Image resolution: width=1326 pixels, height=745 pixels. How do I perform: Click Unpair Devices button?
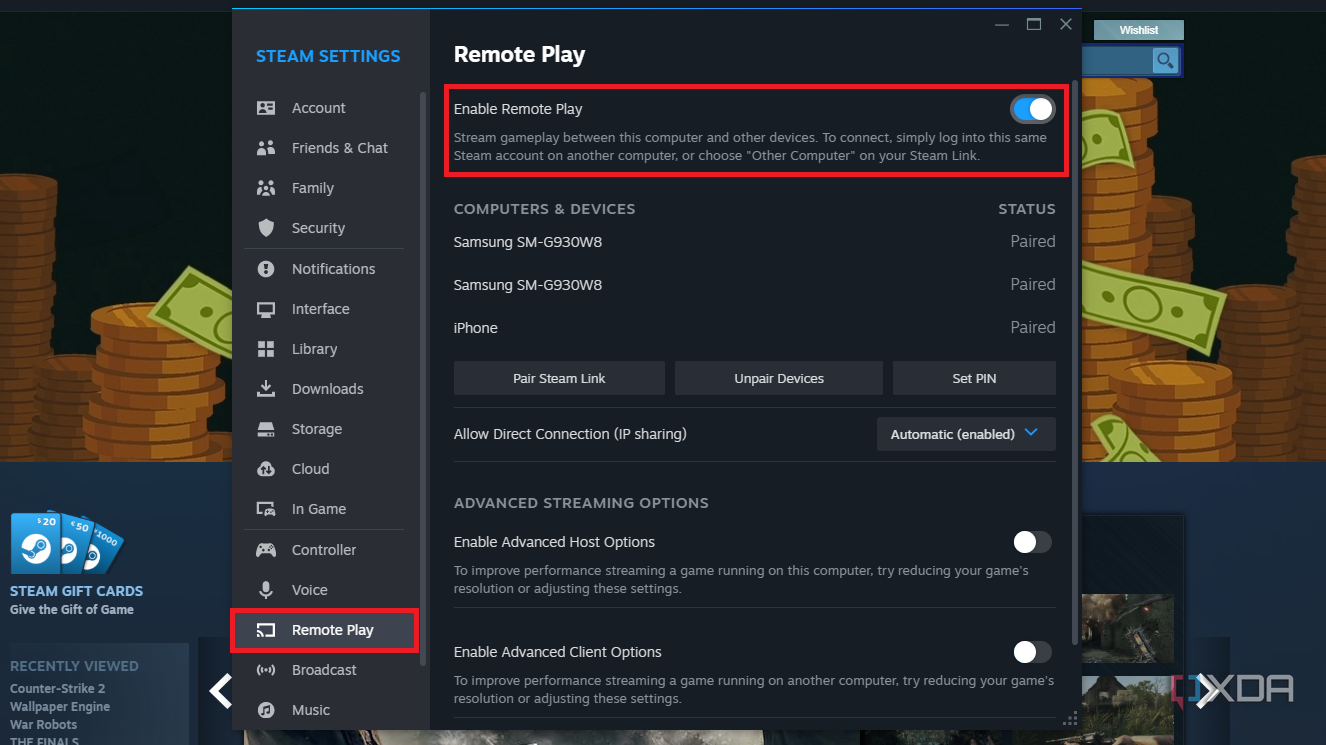pyautogui.click(x=779, y=378)
